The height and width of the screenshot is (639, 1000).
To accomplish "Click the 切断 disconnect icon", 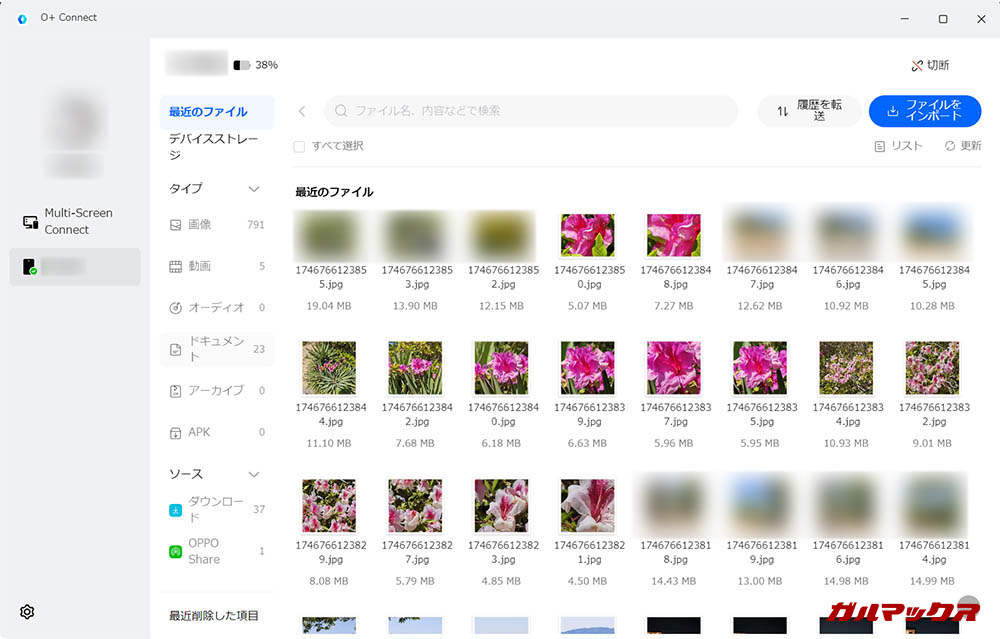I will pyautogui.click(x=917, y=66).
